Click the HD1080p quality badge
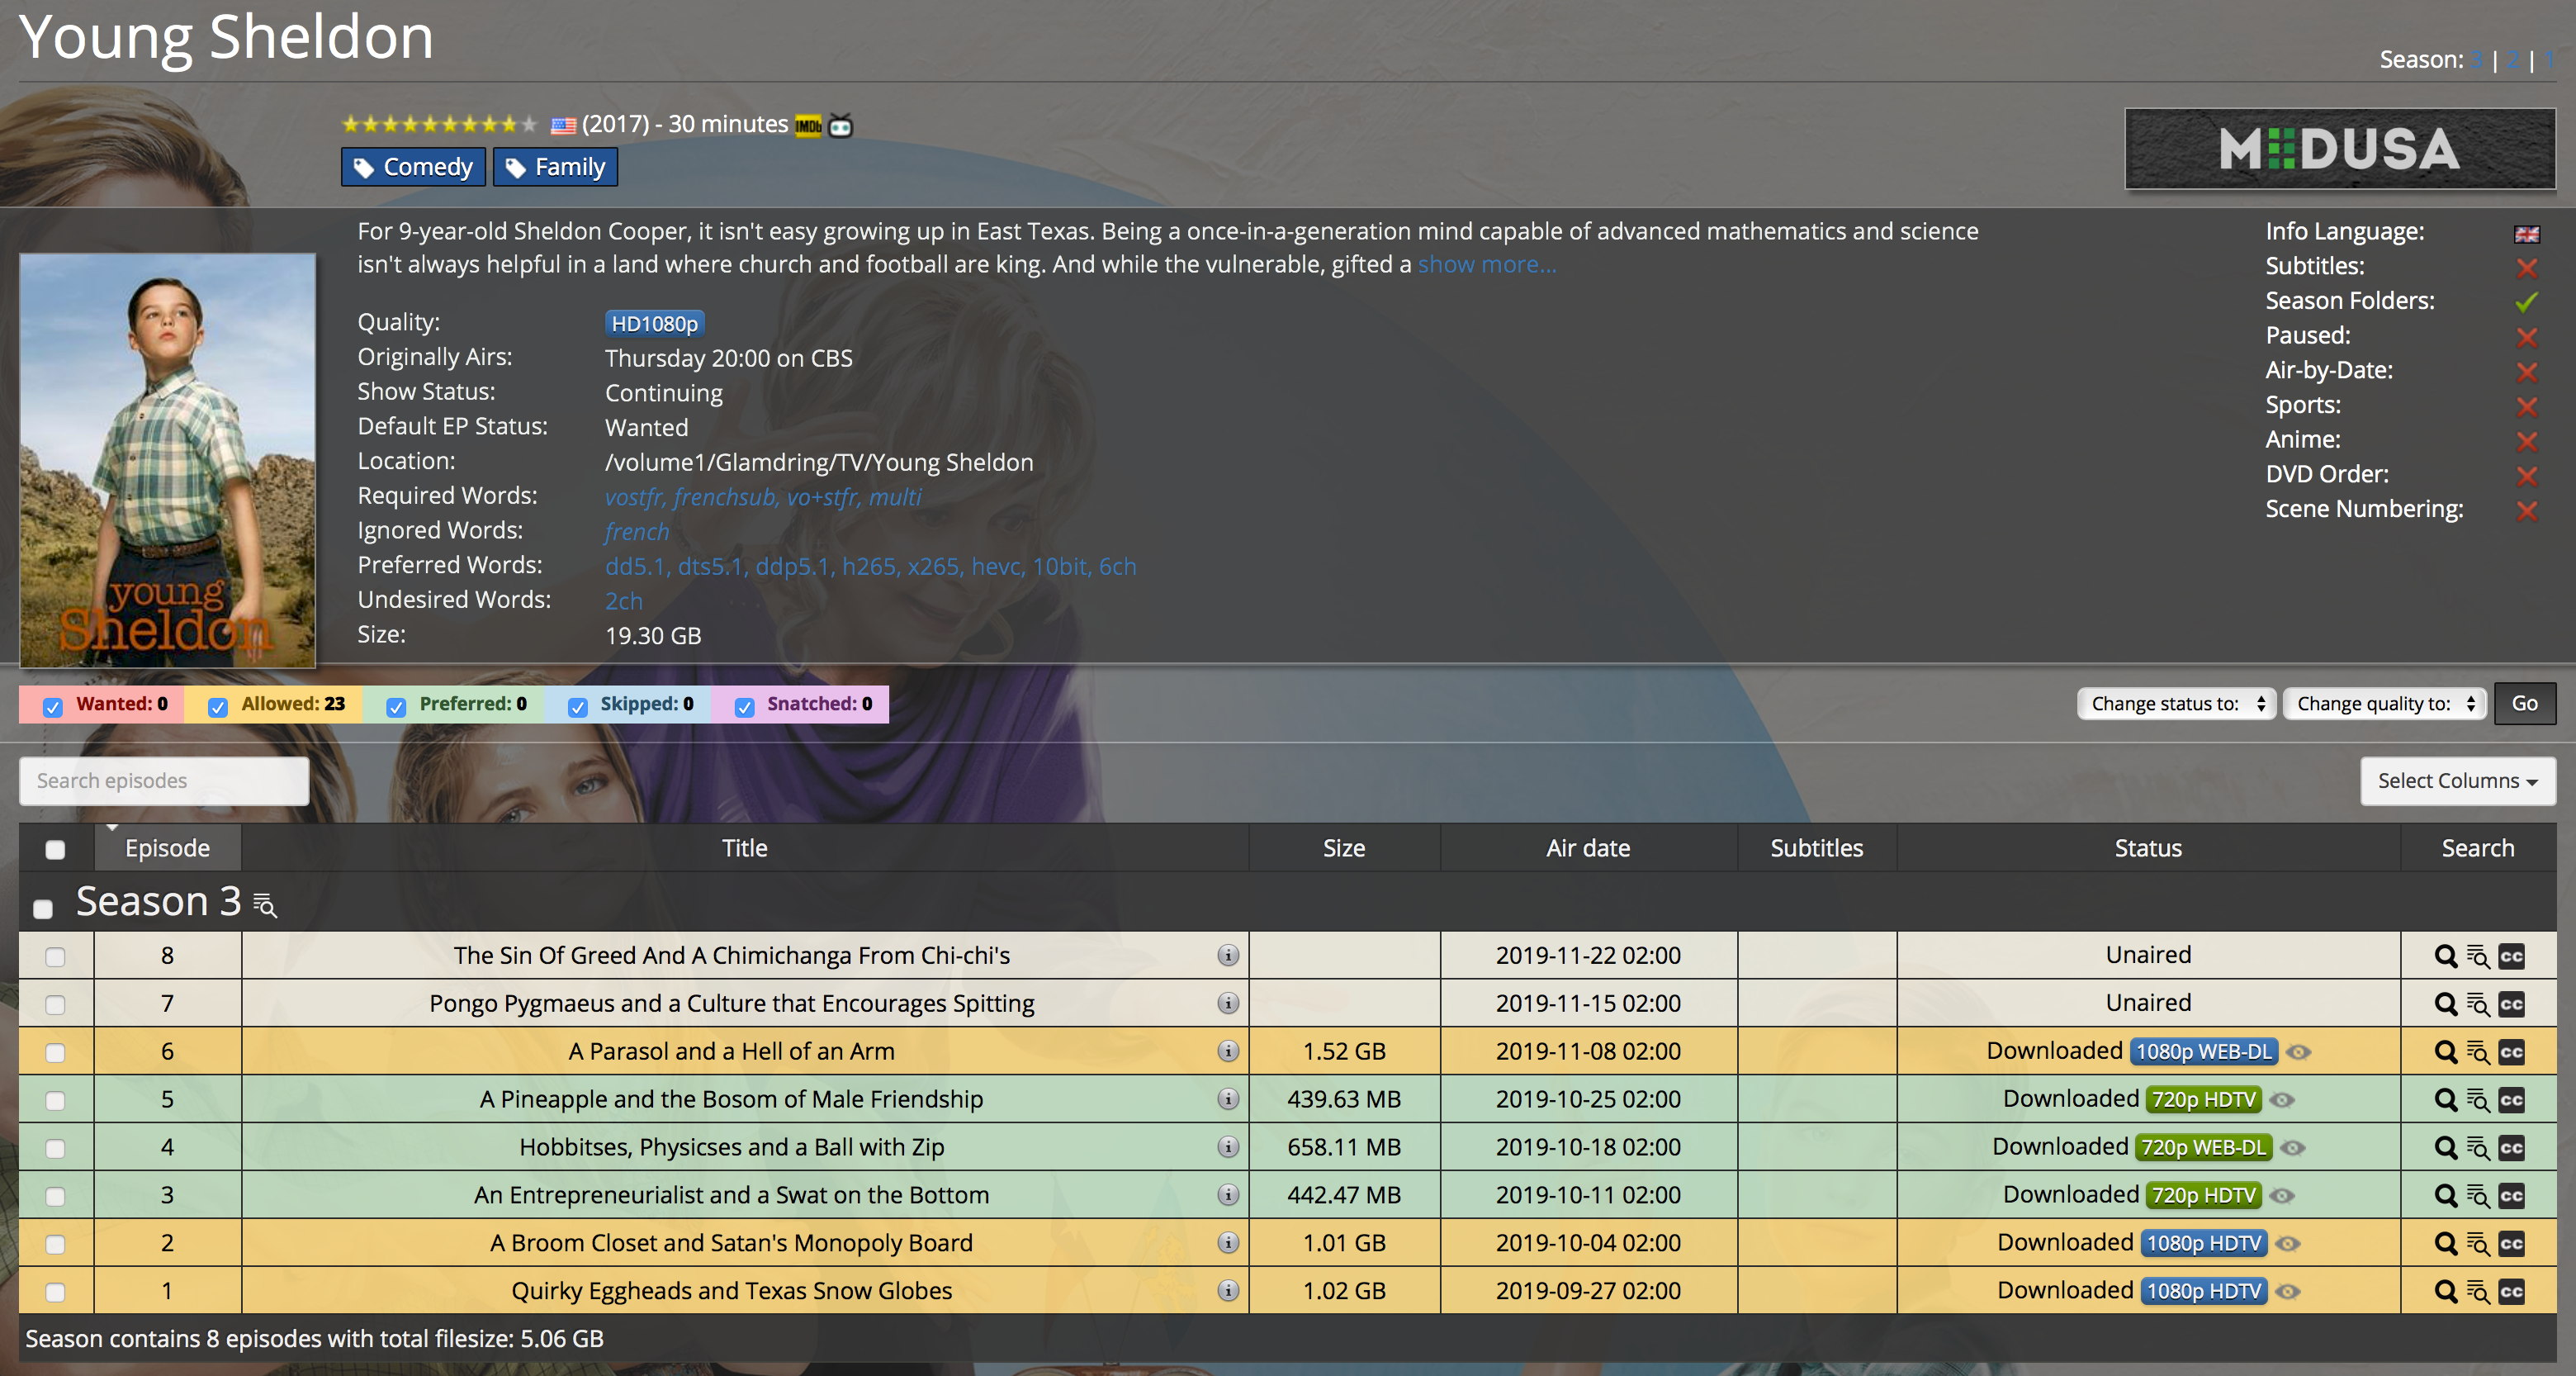The width and height of the screenshot is (2576, 1376). tap(654, 323)
